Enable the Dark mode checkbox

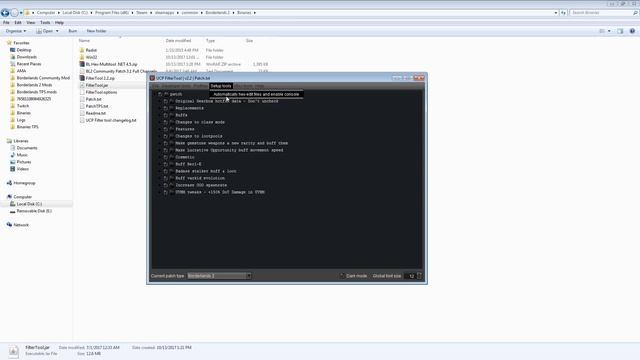pos(342,276)
